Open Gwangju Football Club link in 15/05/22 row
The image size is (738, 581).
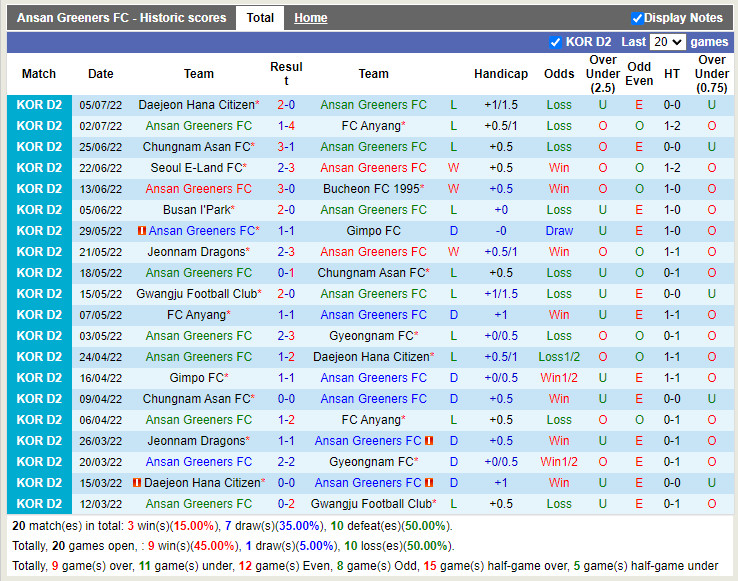[196, 294]
